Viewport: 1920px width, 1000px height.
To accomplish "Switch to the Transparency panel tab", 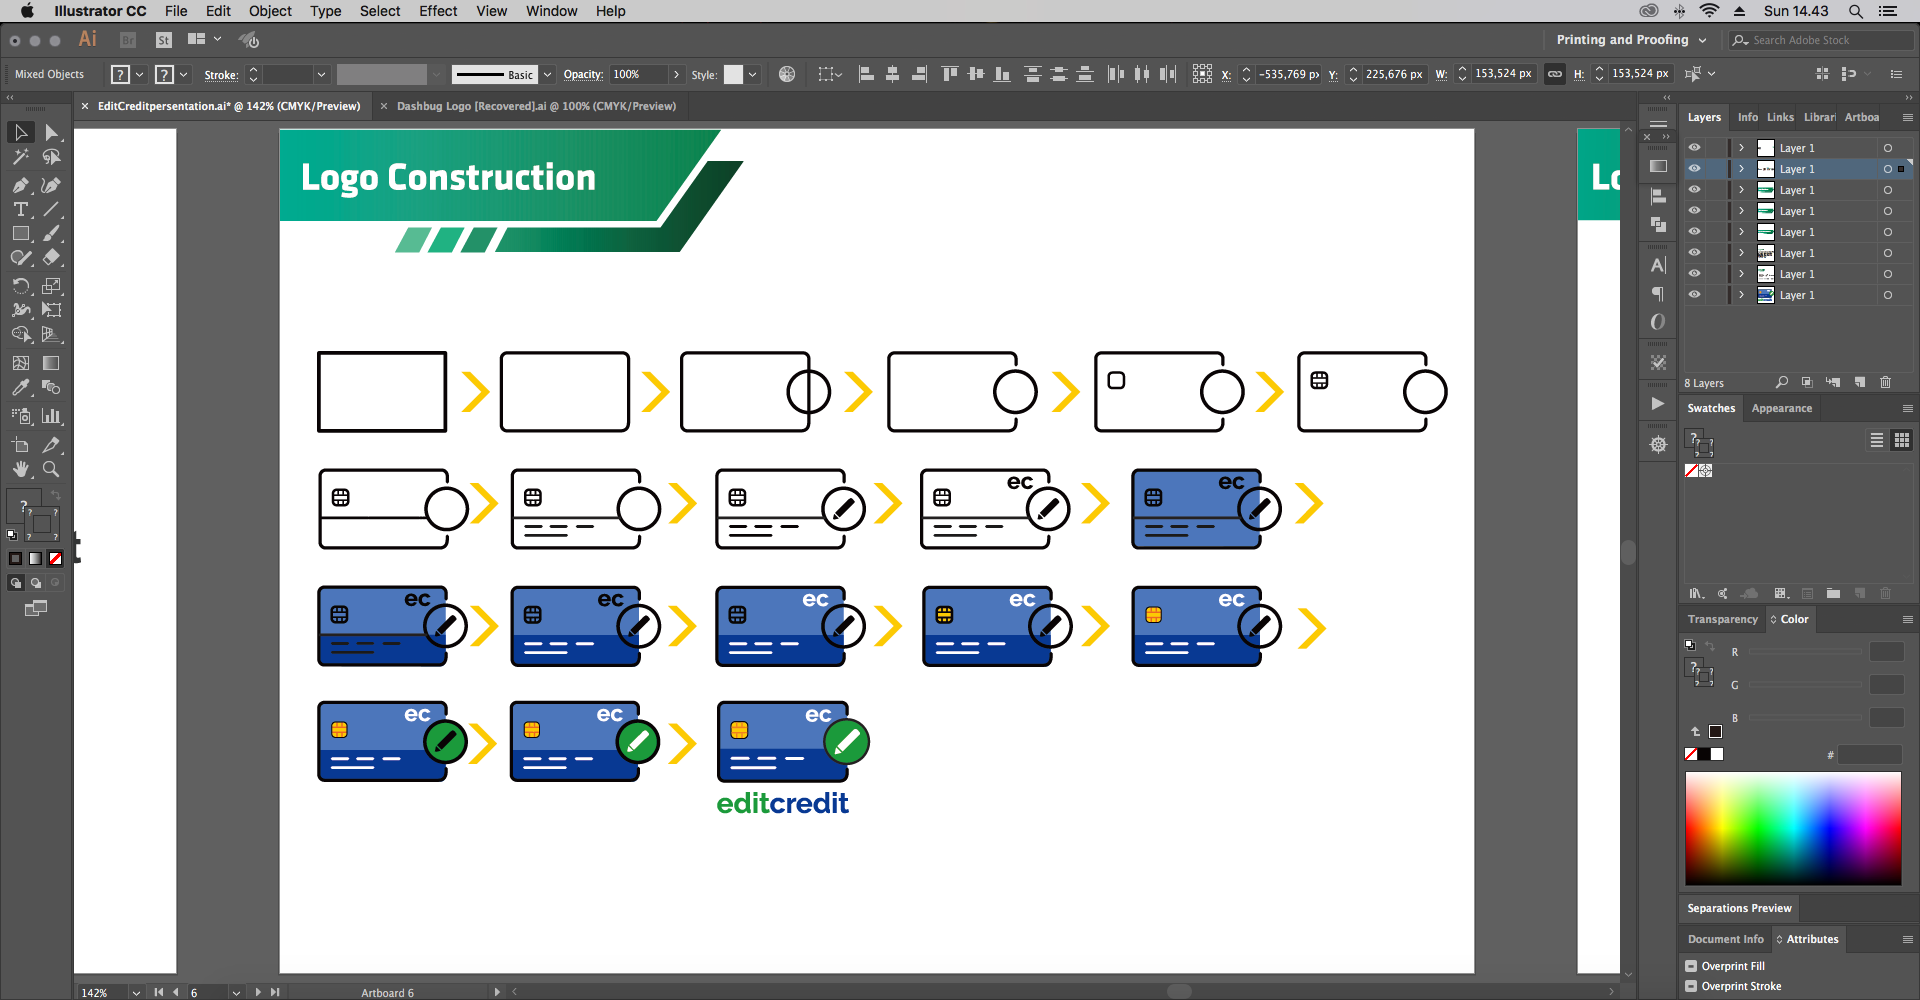I will tap(1722, 619).
